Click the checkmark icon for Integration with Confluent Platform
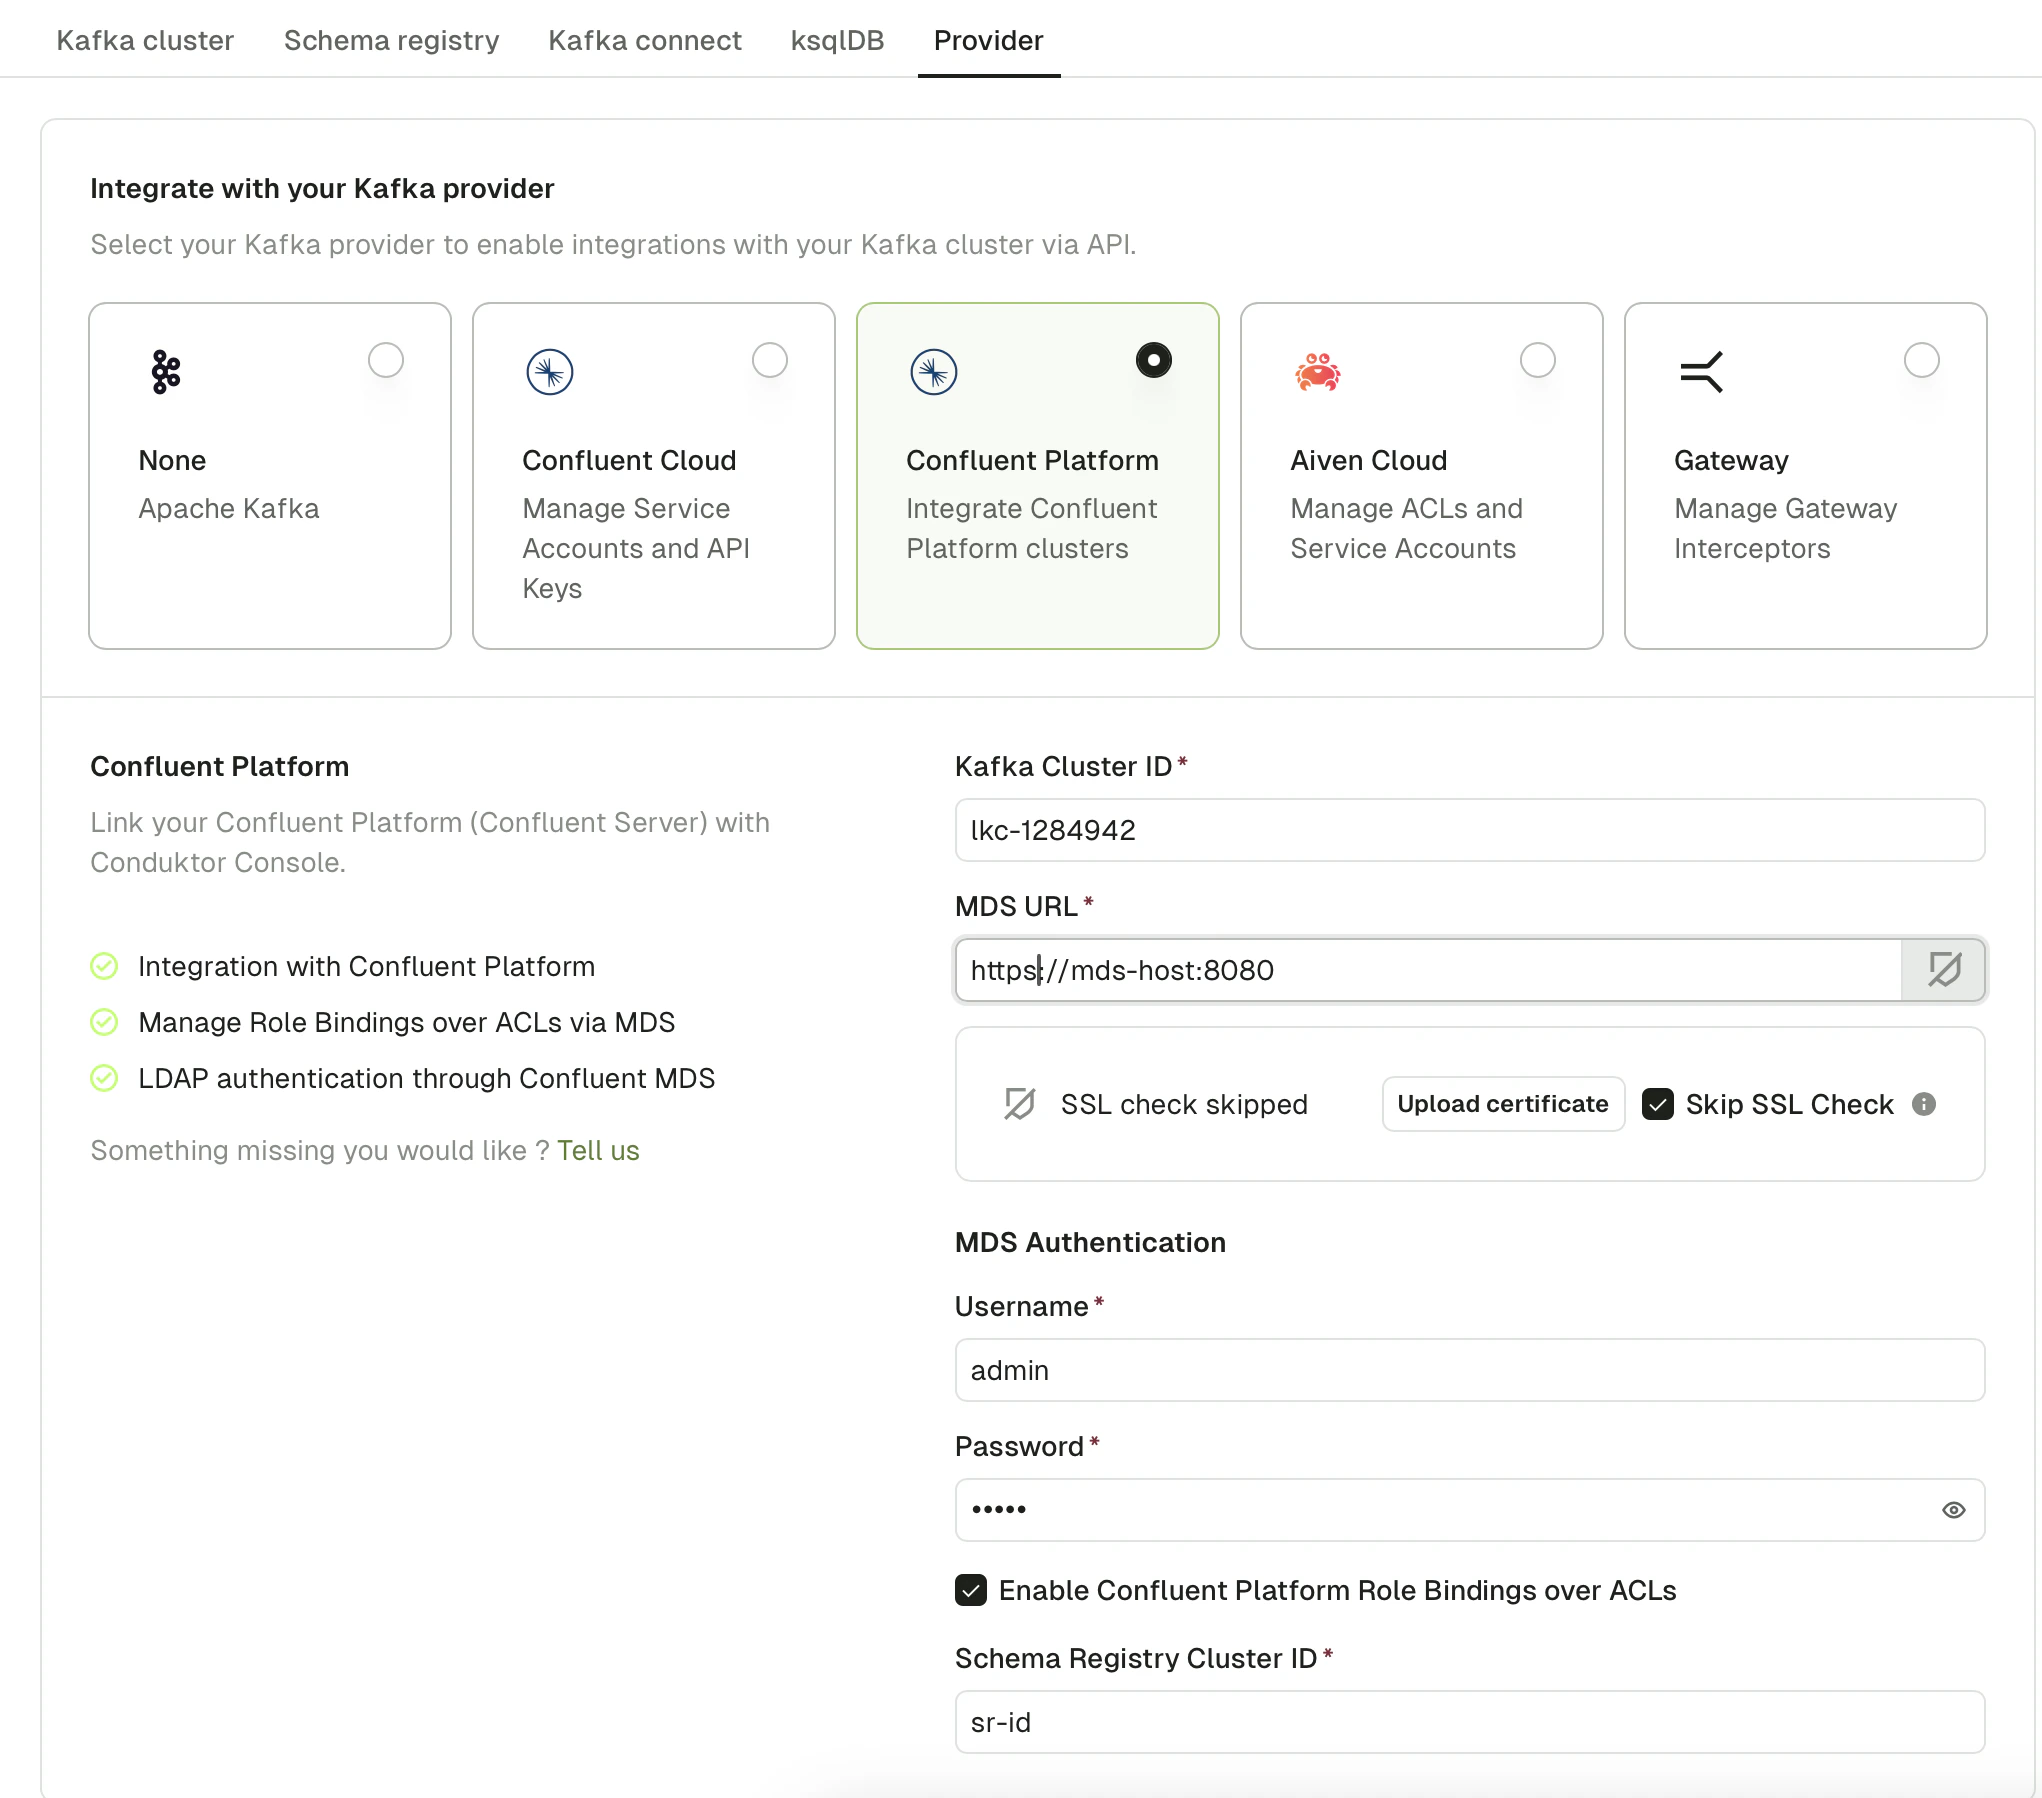 click(x=104, y=966)
